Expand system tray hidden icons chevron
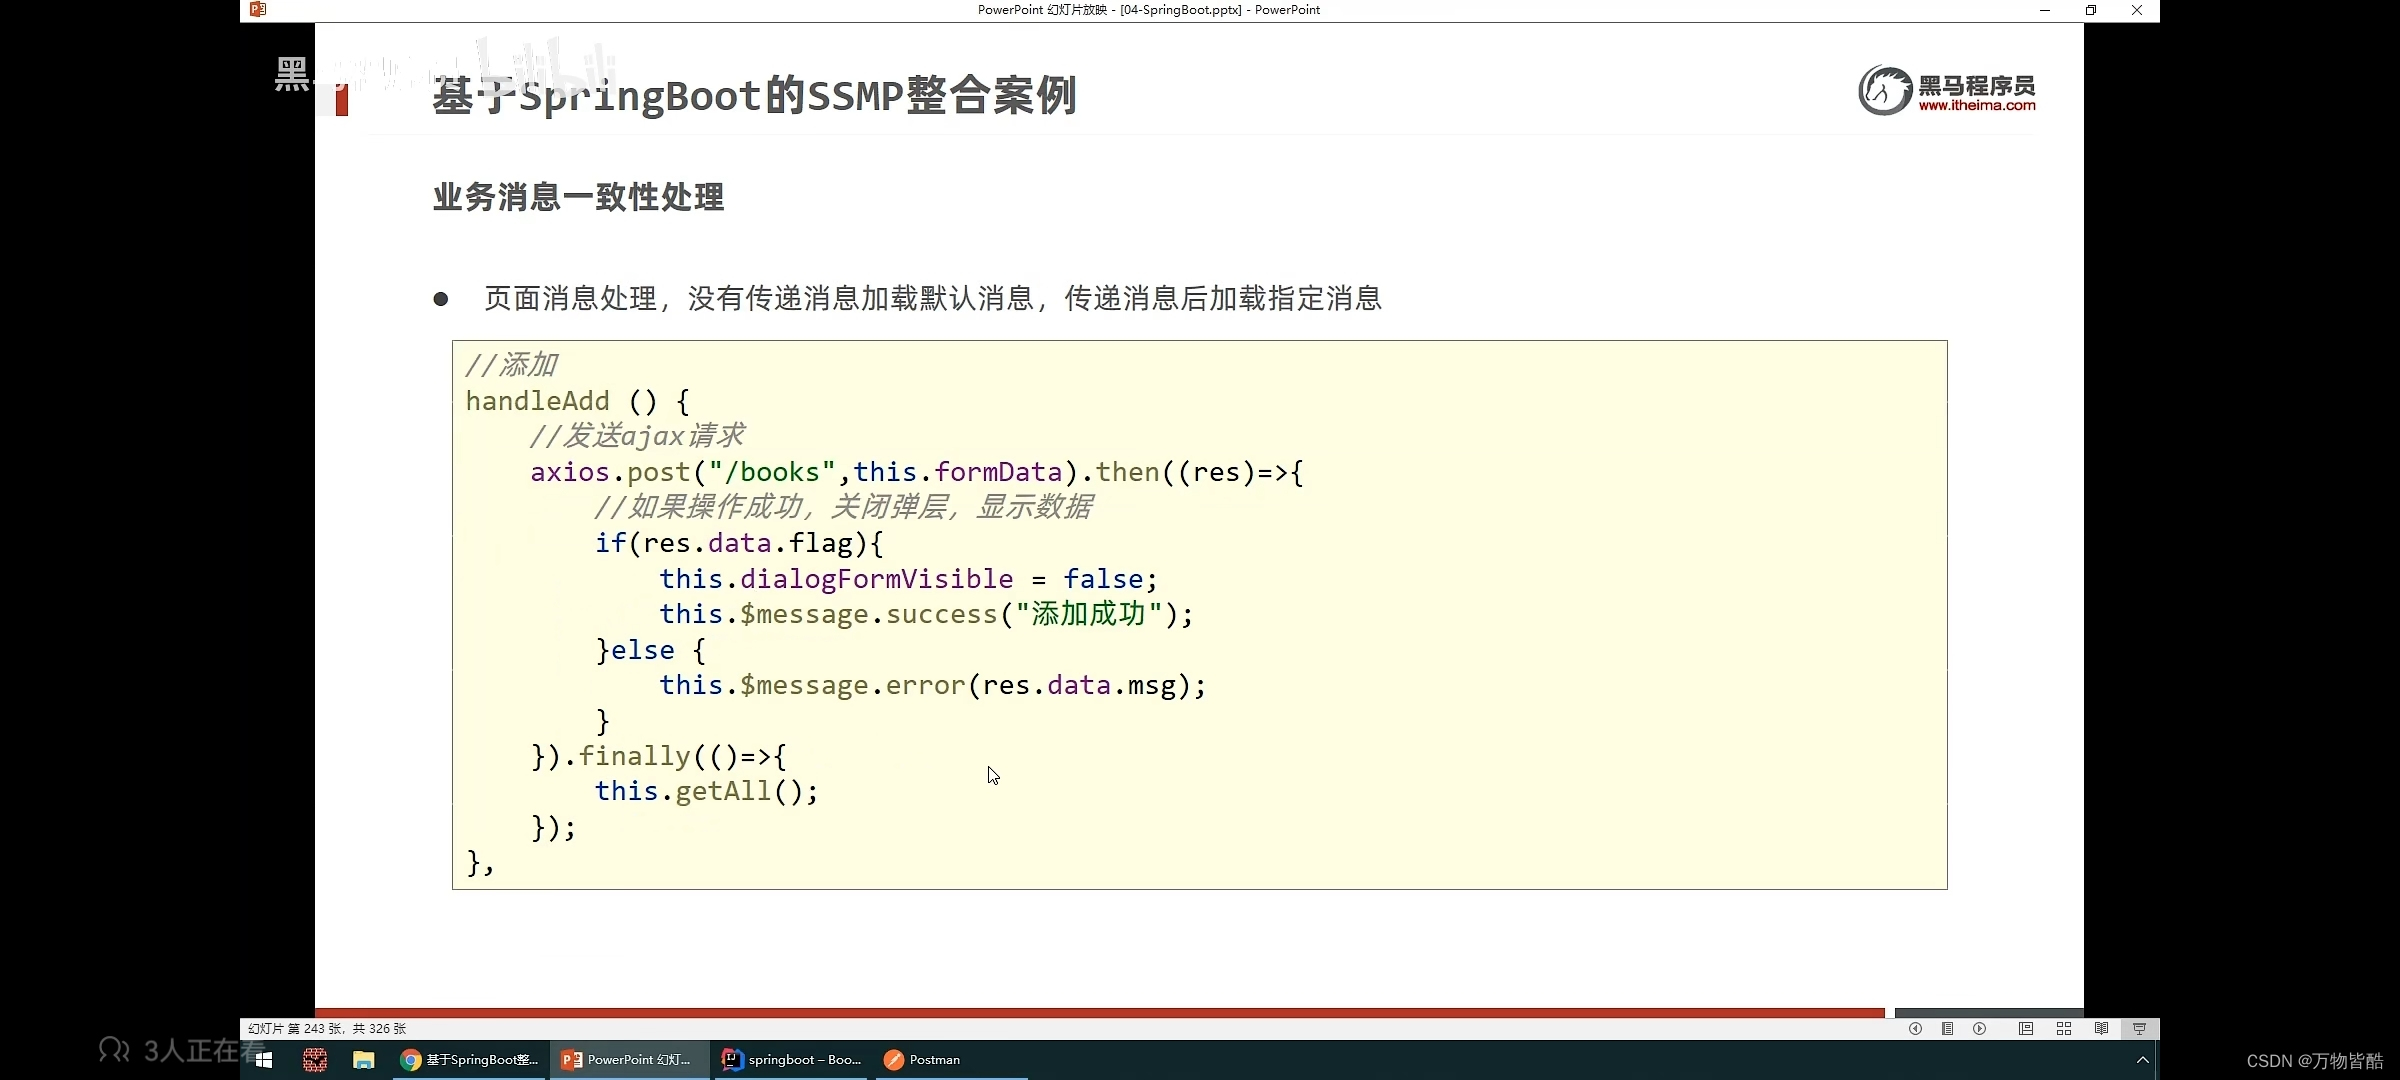The width and height of the screenshot is (2400, 1080). pos(2142,1059)
